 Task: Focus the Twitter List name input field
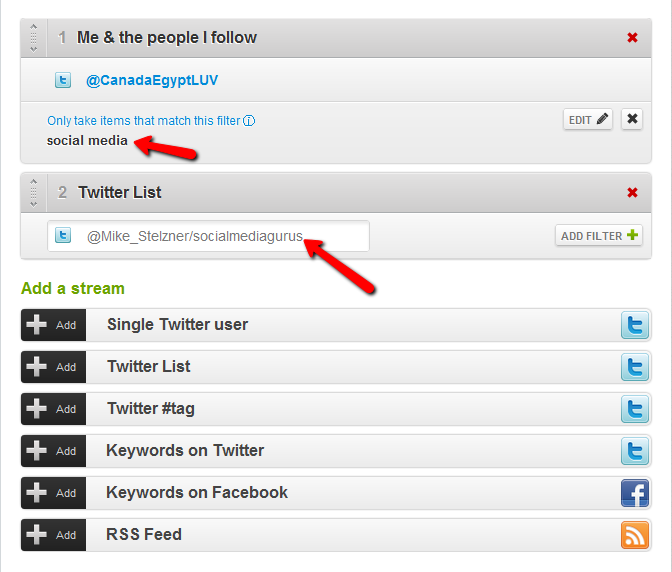[220, 236]
